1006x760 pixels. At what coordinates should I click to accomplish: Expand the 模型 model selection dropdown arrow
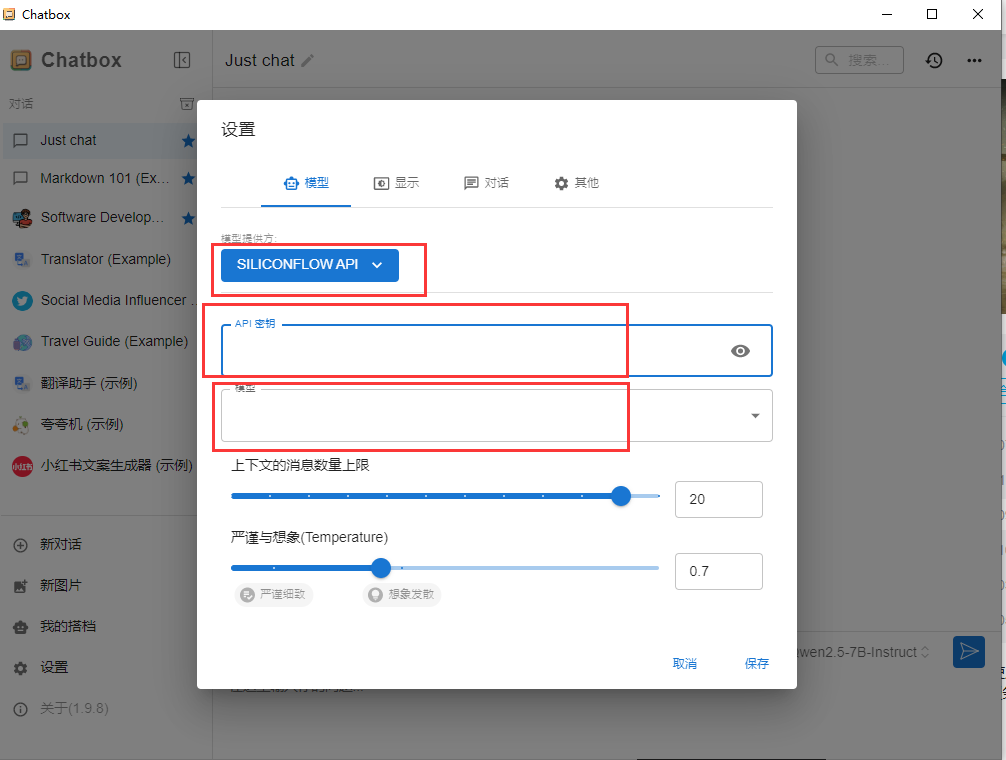point(755,416)
